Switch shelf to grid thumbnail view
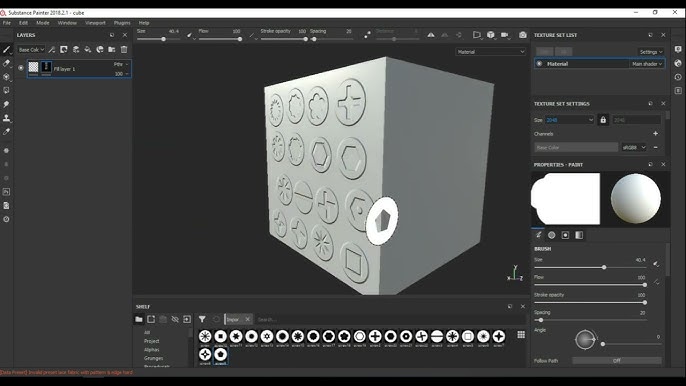 click(521, 335)
